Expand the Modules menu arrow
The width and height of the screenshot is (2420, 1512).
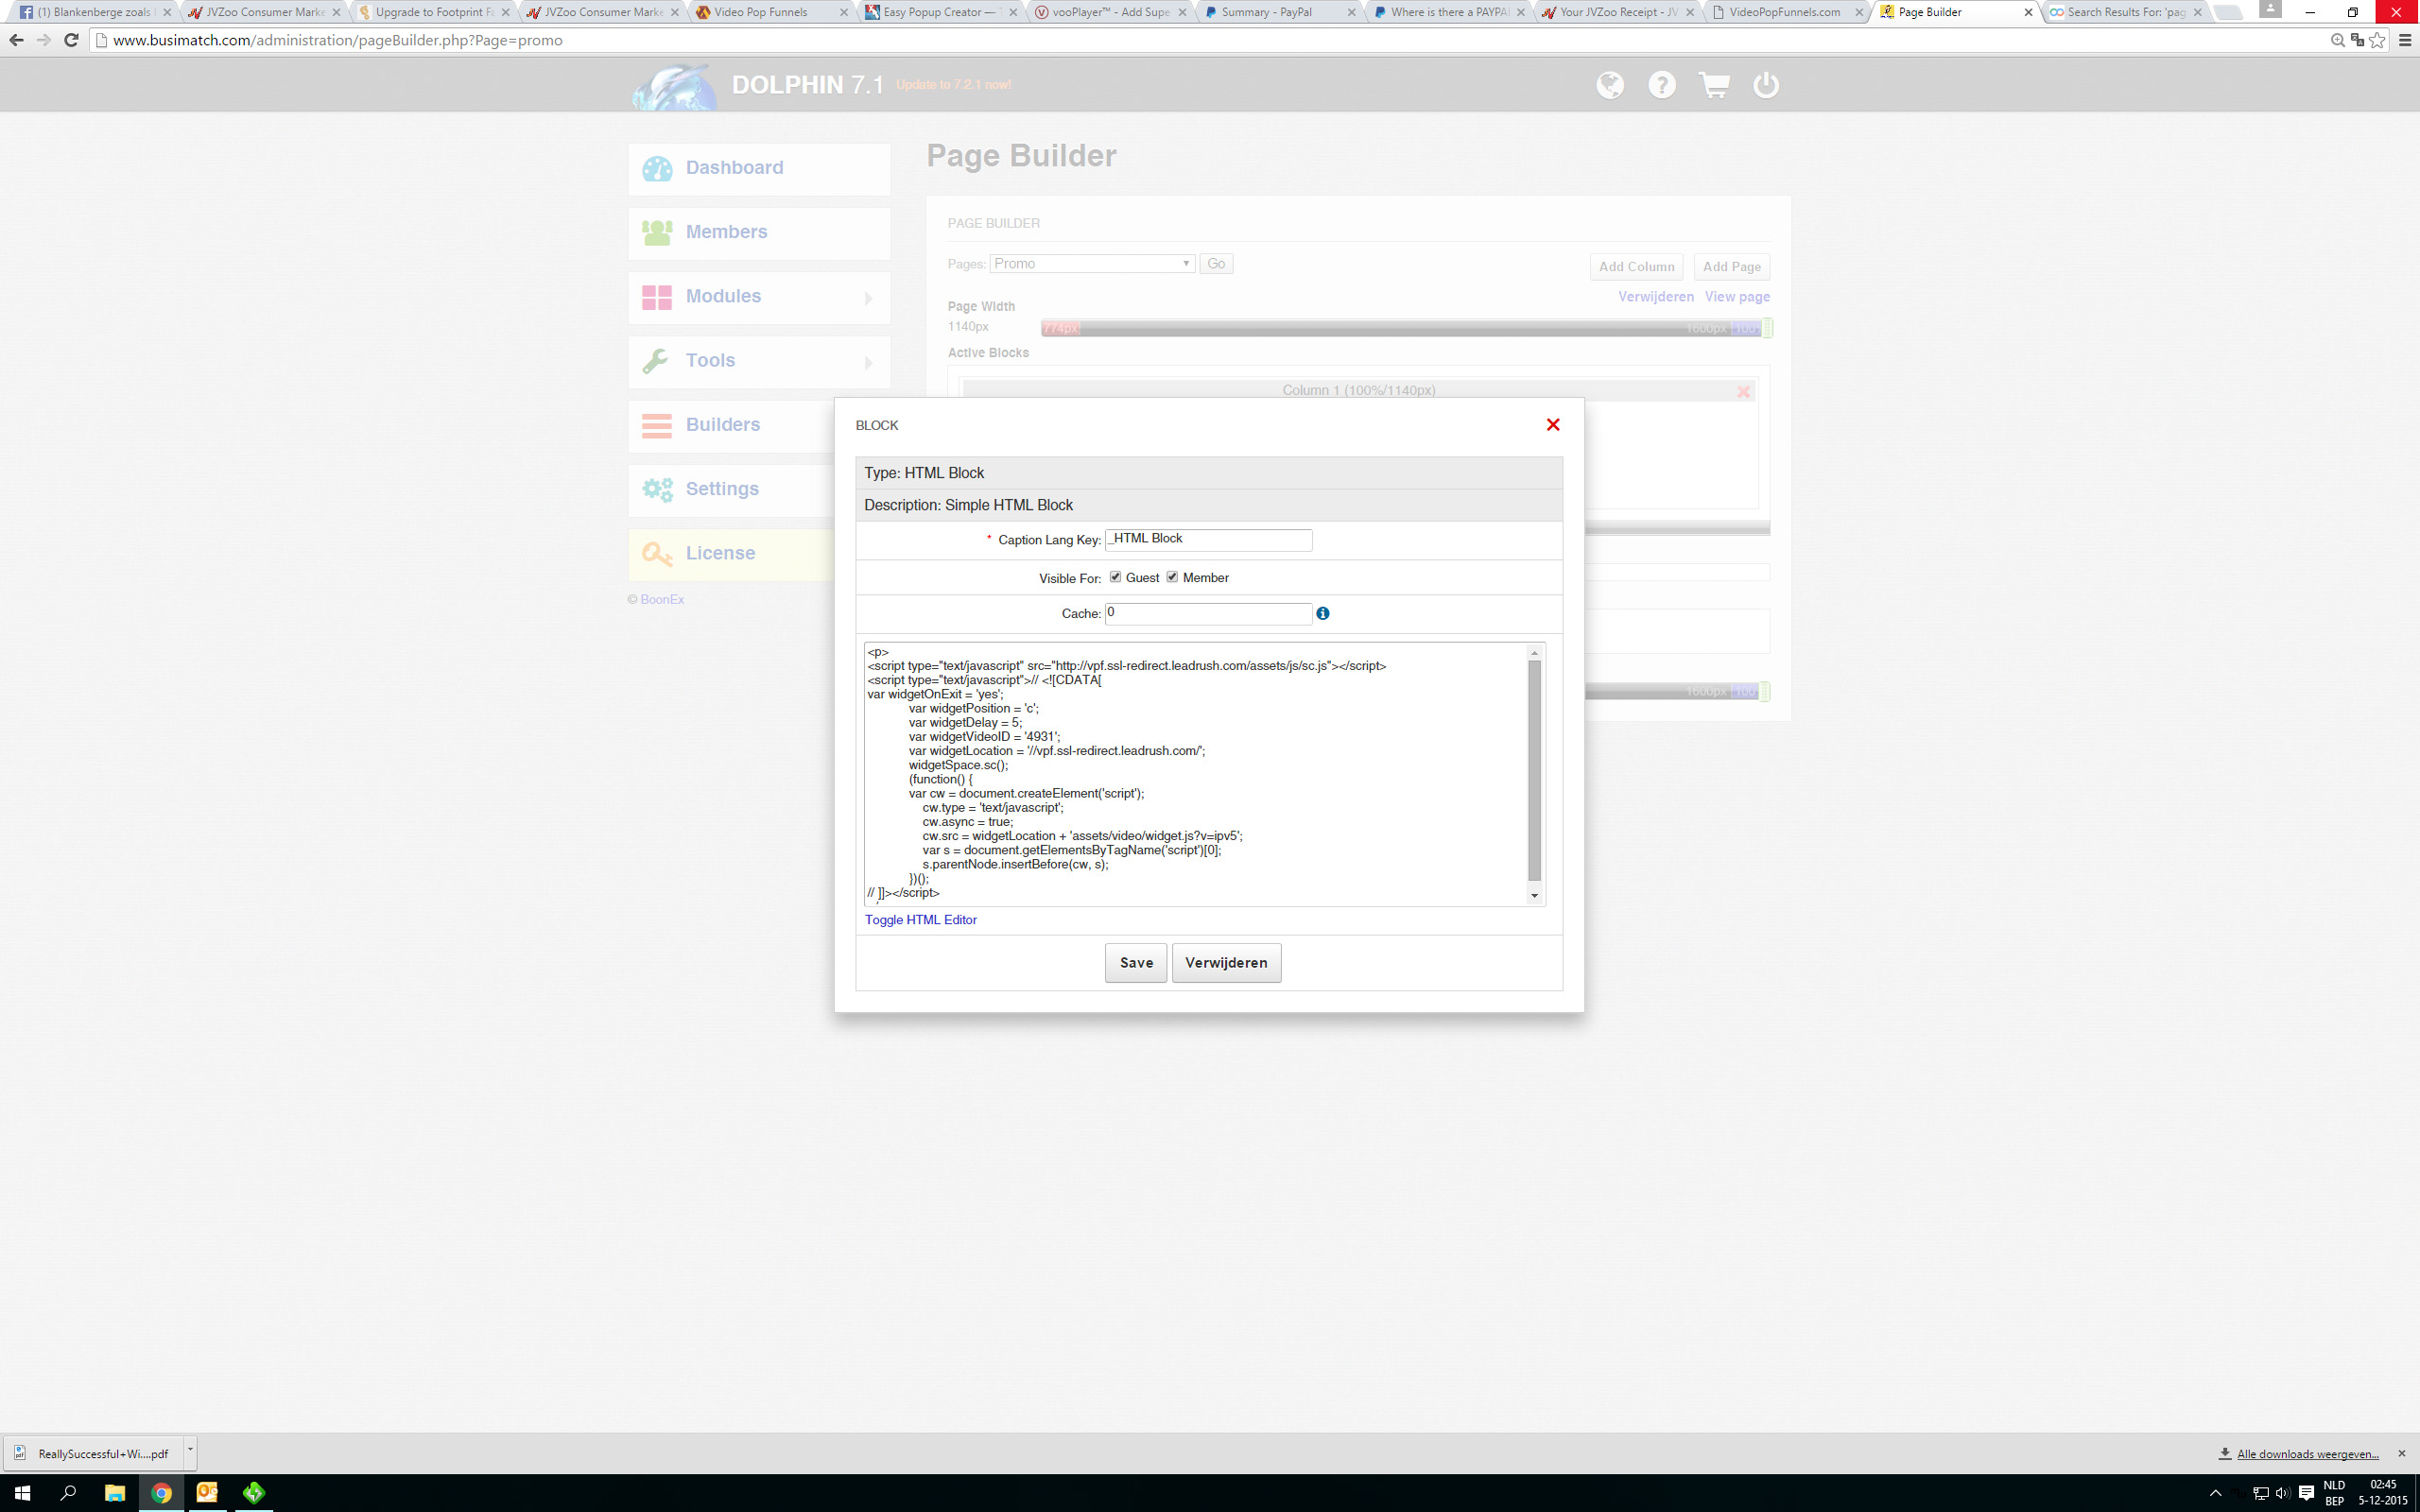click(868, 298)
